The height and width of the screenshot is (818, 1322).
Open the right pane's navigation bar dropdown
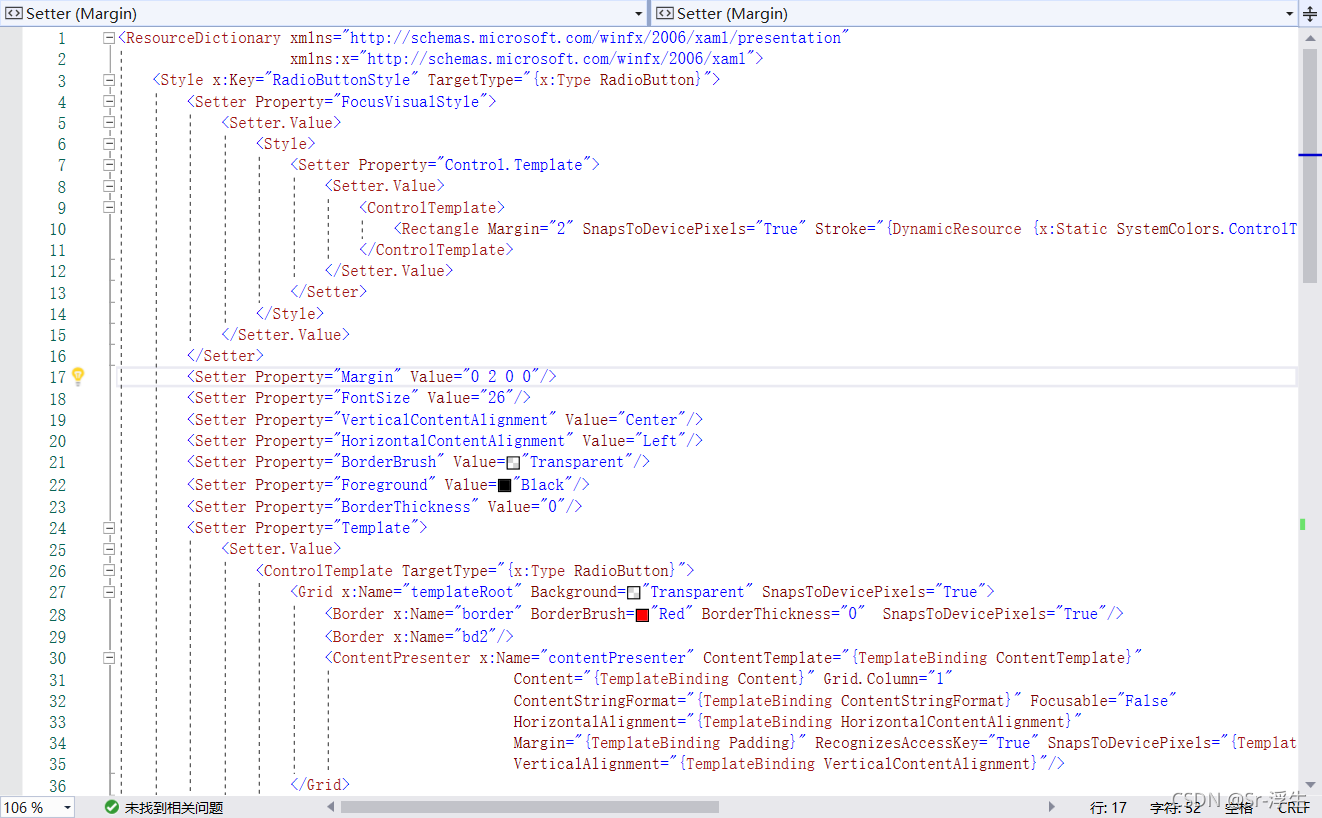(x=1290, y=13)
